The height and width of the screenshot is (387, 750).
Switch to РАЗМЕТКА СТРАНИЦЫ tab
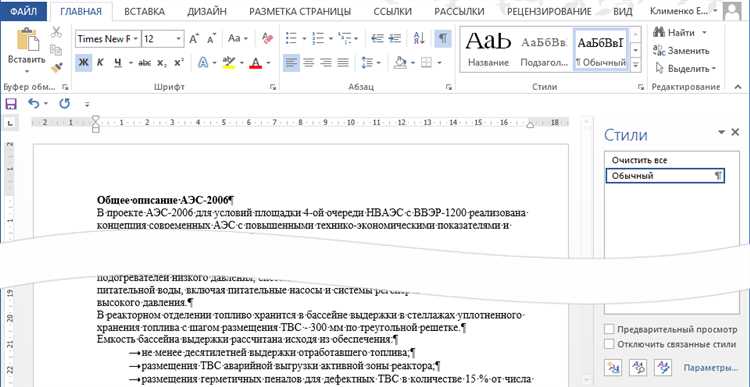[300, 11]
